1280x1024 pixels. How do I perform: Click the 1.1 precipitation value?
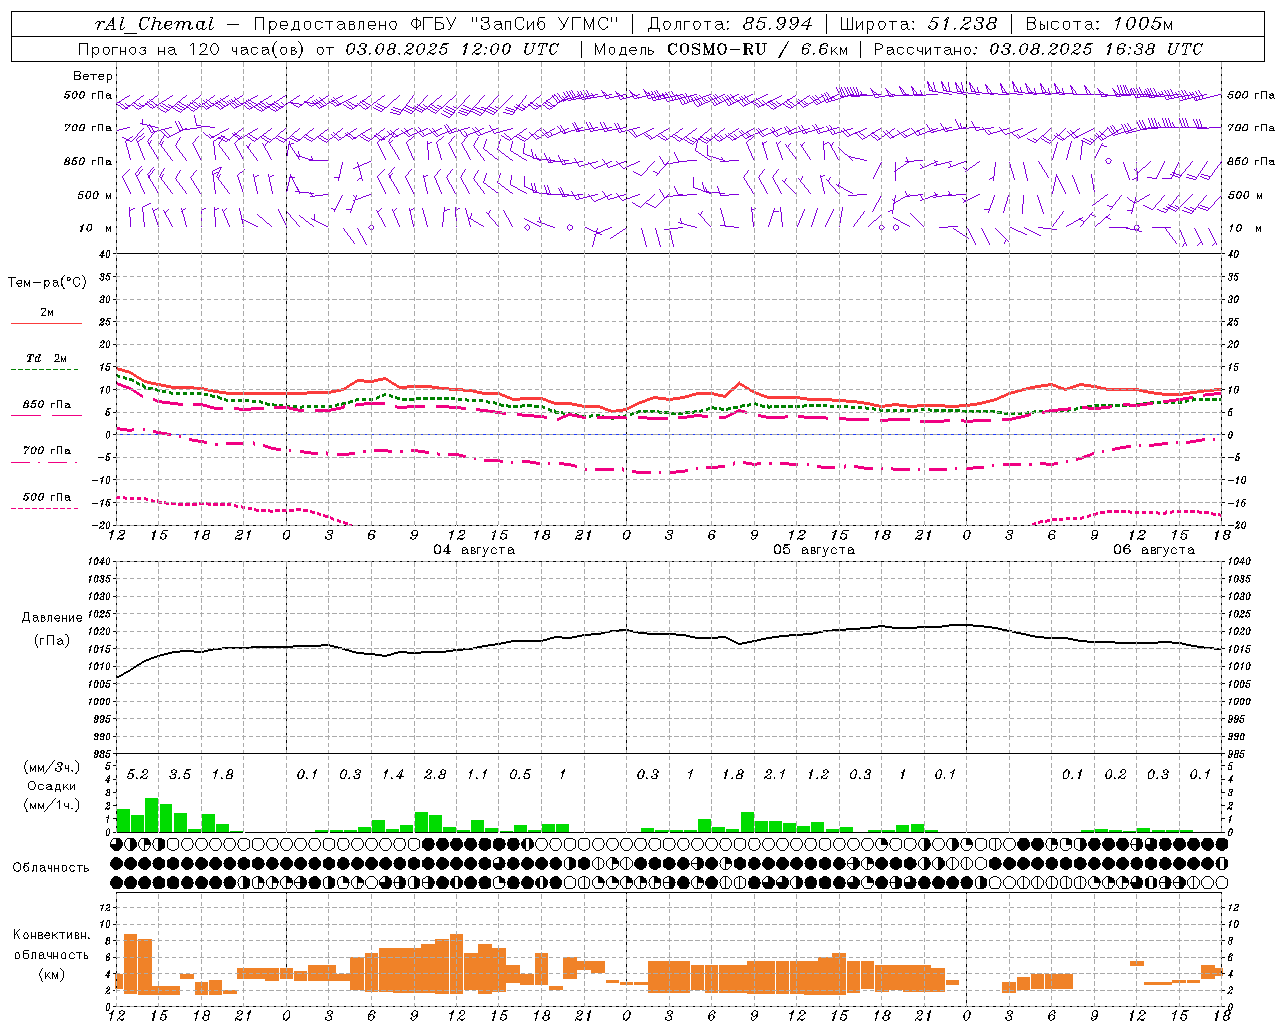pos(478,774)
